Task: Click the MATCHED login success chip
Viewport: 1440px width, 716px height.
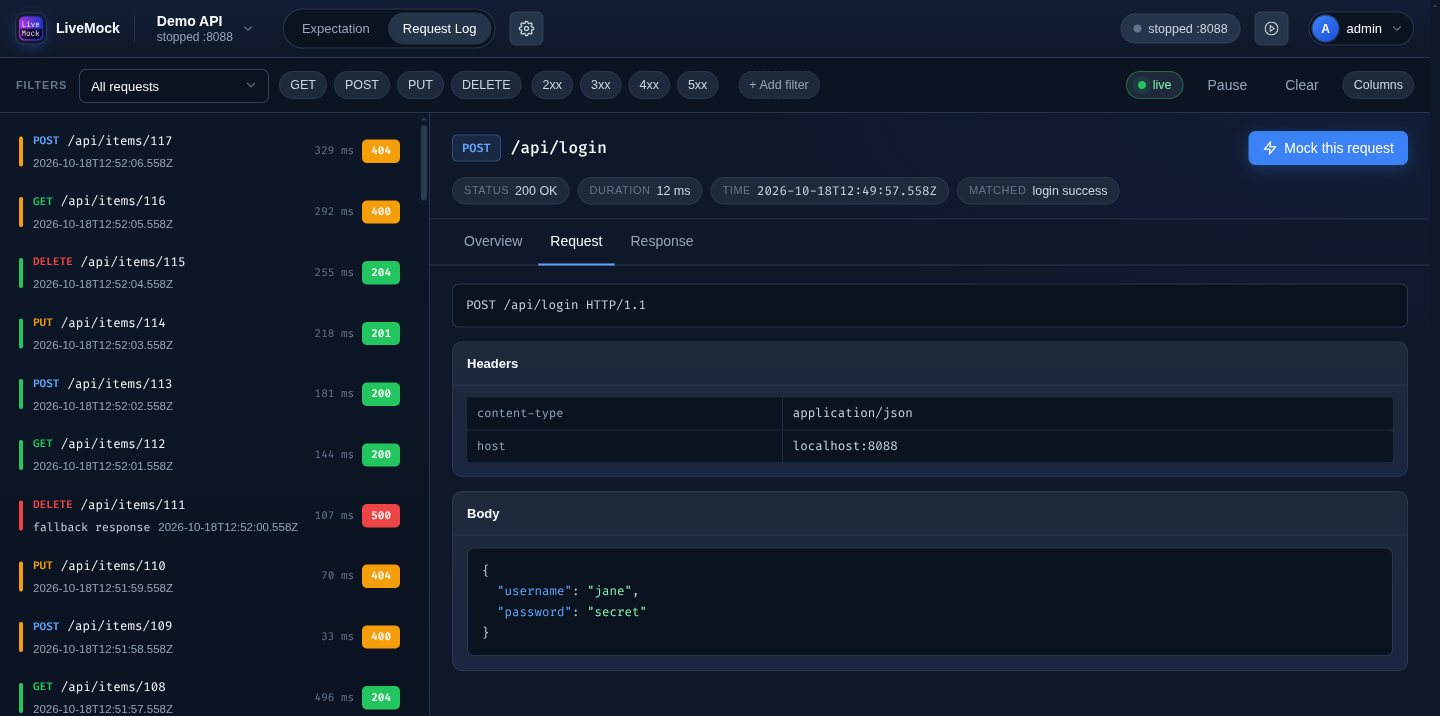Action: click(x=1038, y=191)
